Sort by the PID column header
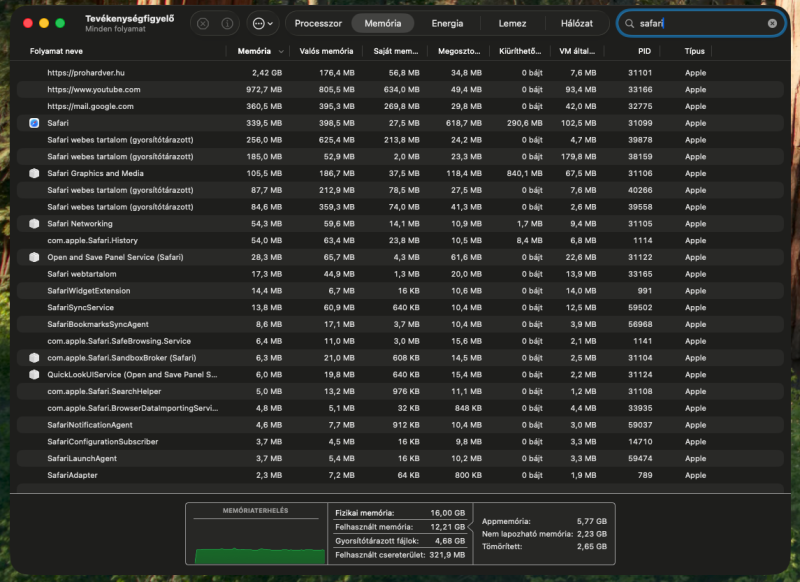Viewport: 800px width, 582px height. click(x=644, y=51)
